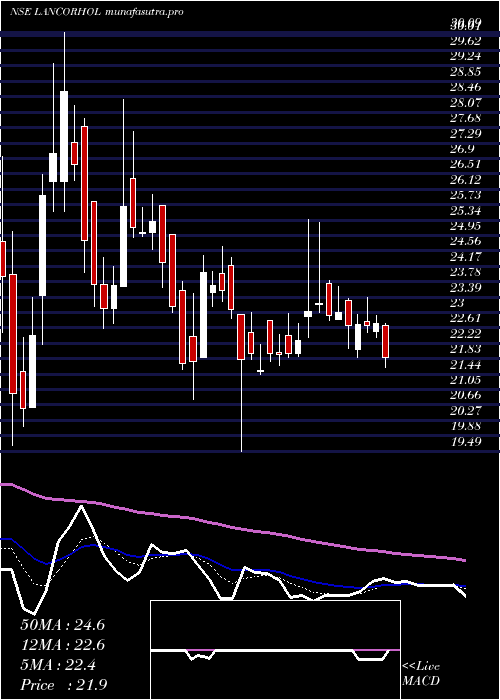Select the 22.22 price axis label
The image size is (500, 700).
(466, 334)
